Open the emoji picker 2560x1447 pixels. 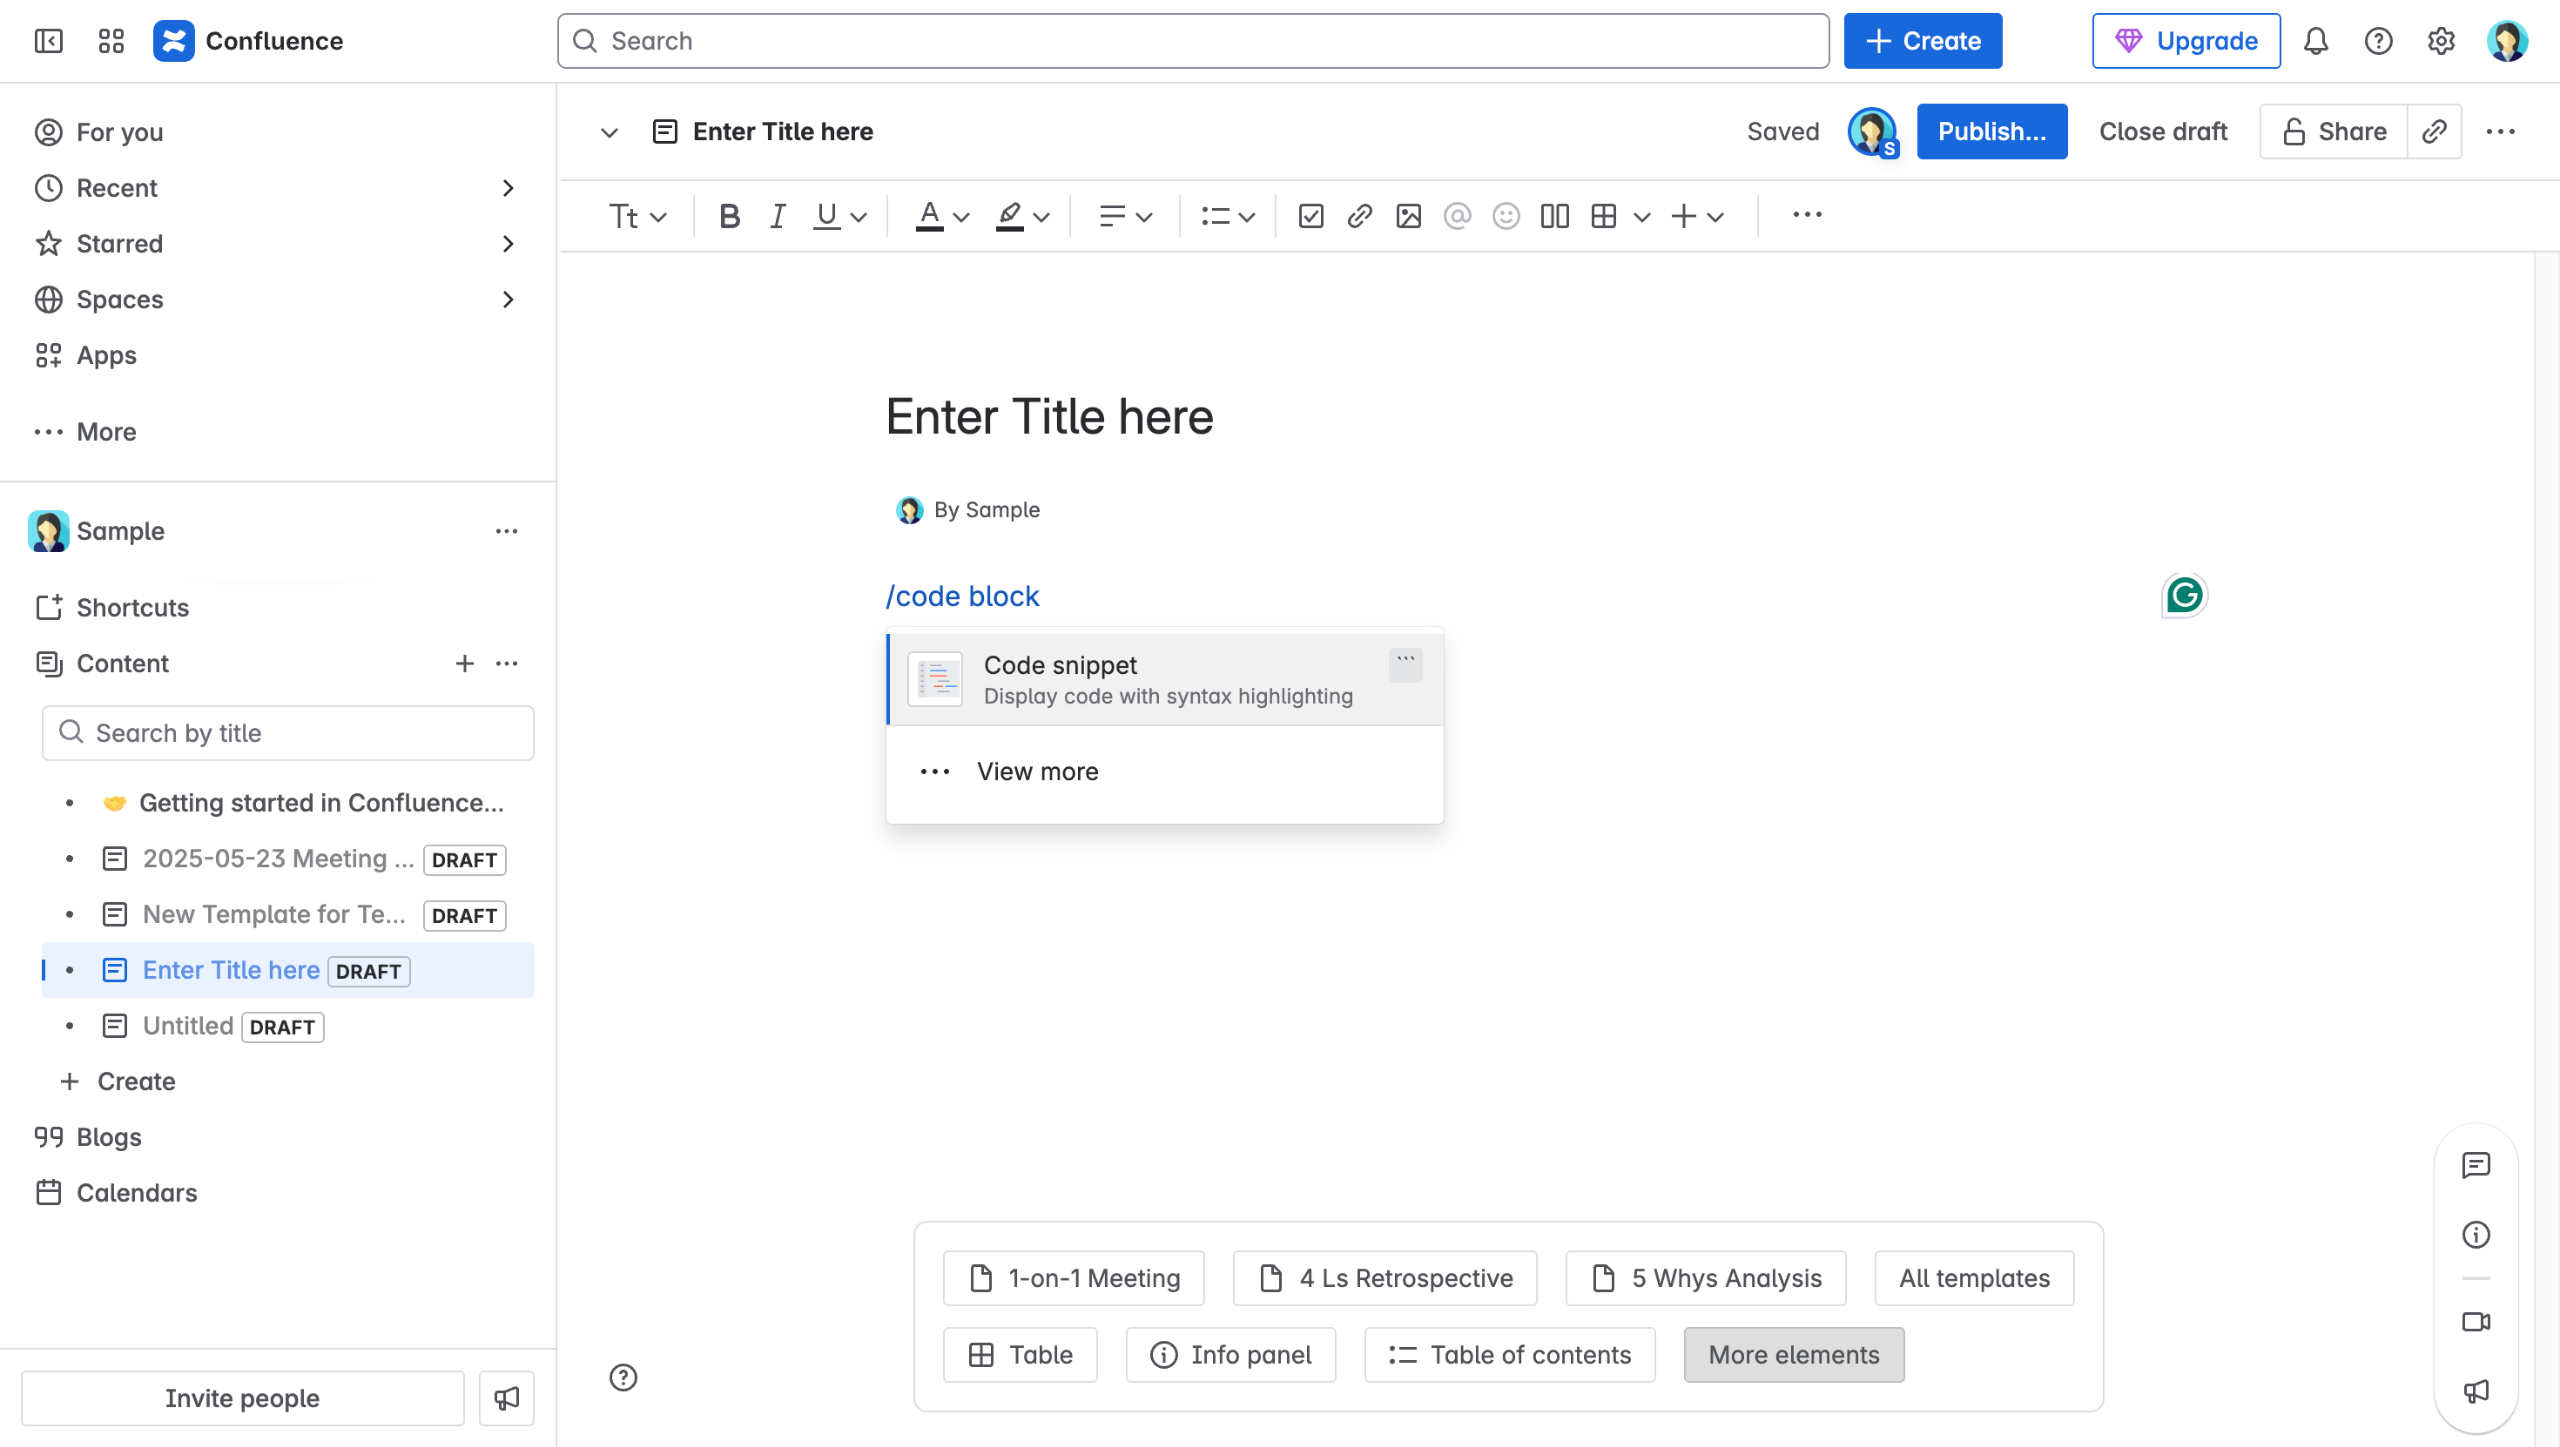pos(1505,216)
